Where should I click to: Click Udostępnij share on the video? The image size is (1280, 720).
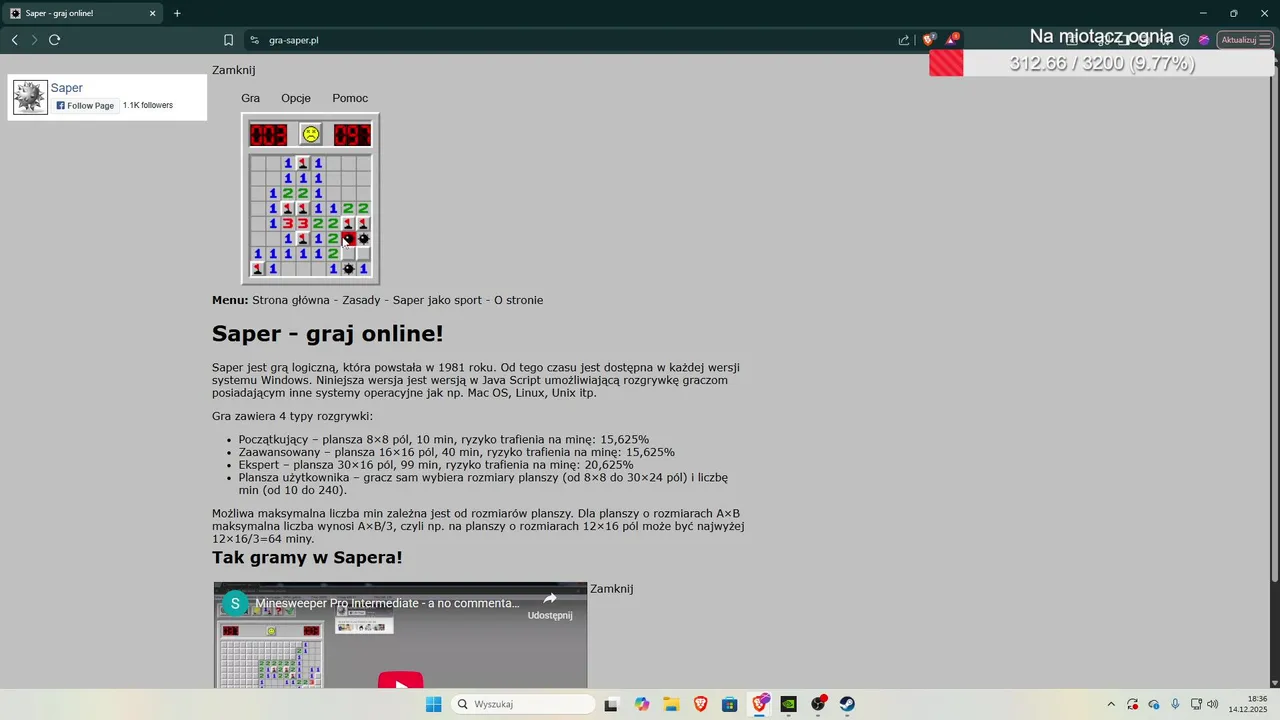click(x=550, y=606)
